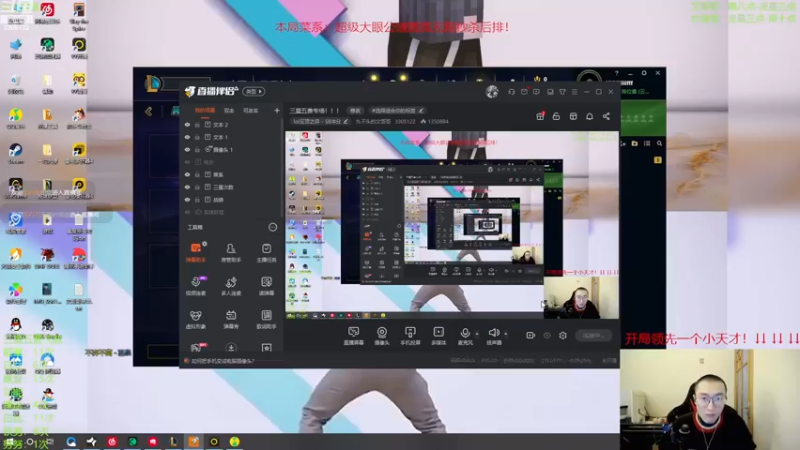
Task: Select the 三星次数 layer row
Action: tap(232, 187)
